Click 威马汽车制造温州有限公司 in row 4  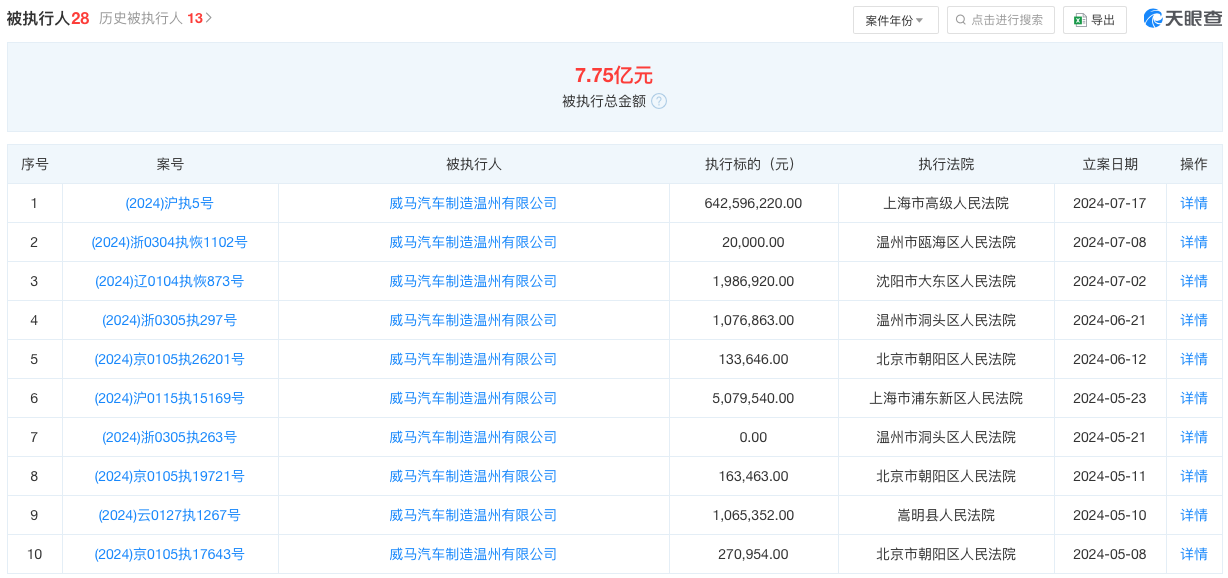pos(473,320)
